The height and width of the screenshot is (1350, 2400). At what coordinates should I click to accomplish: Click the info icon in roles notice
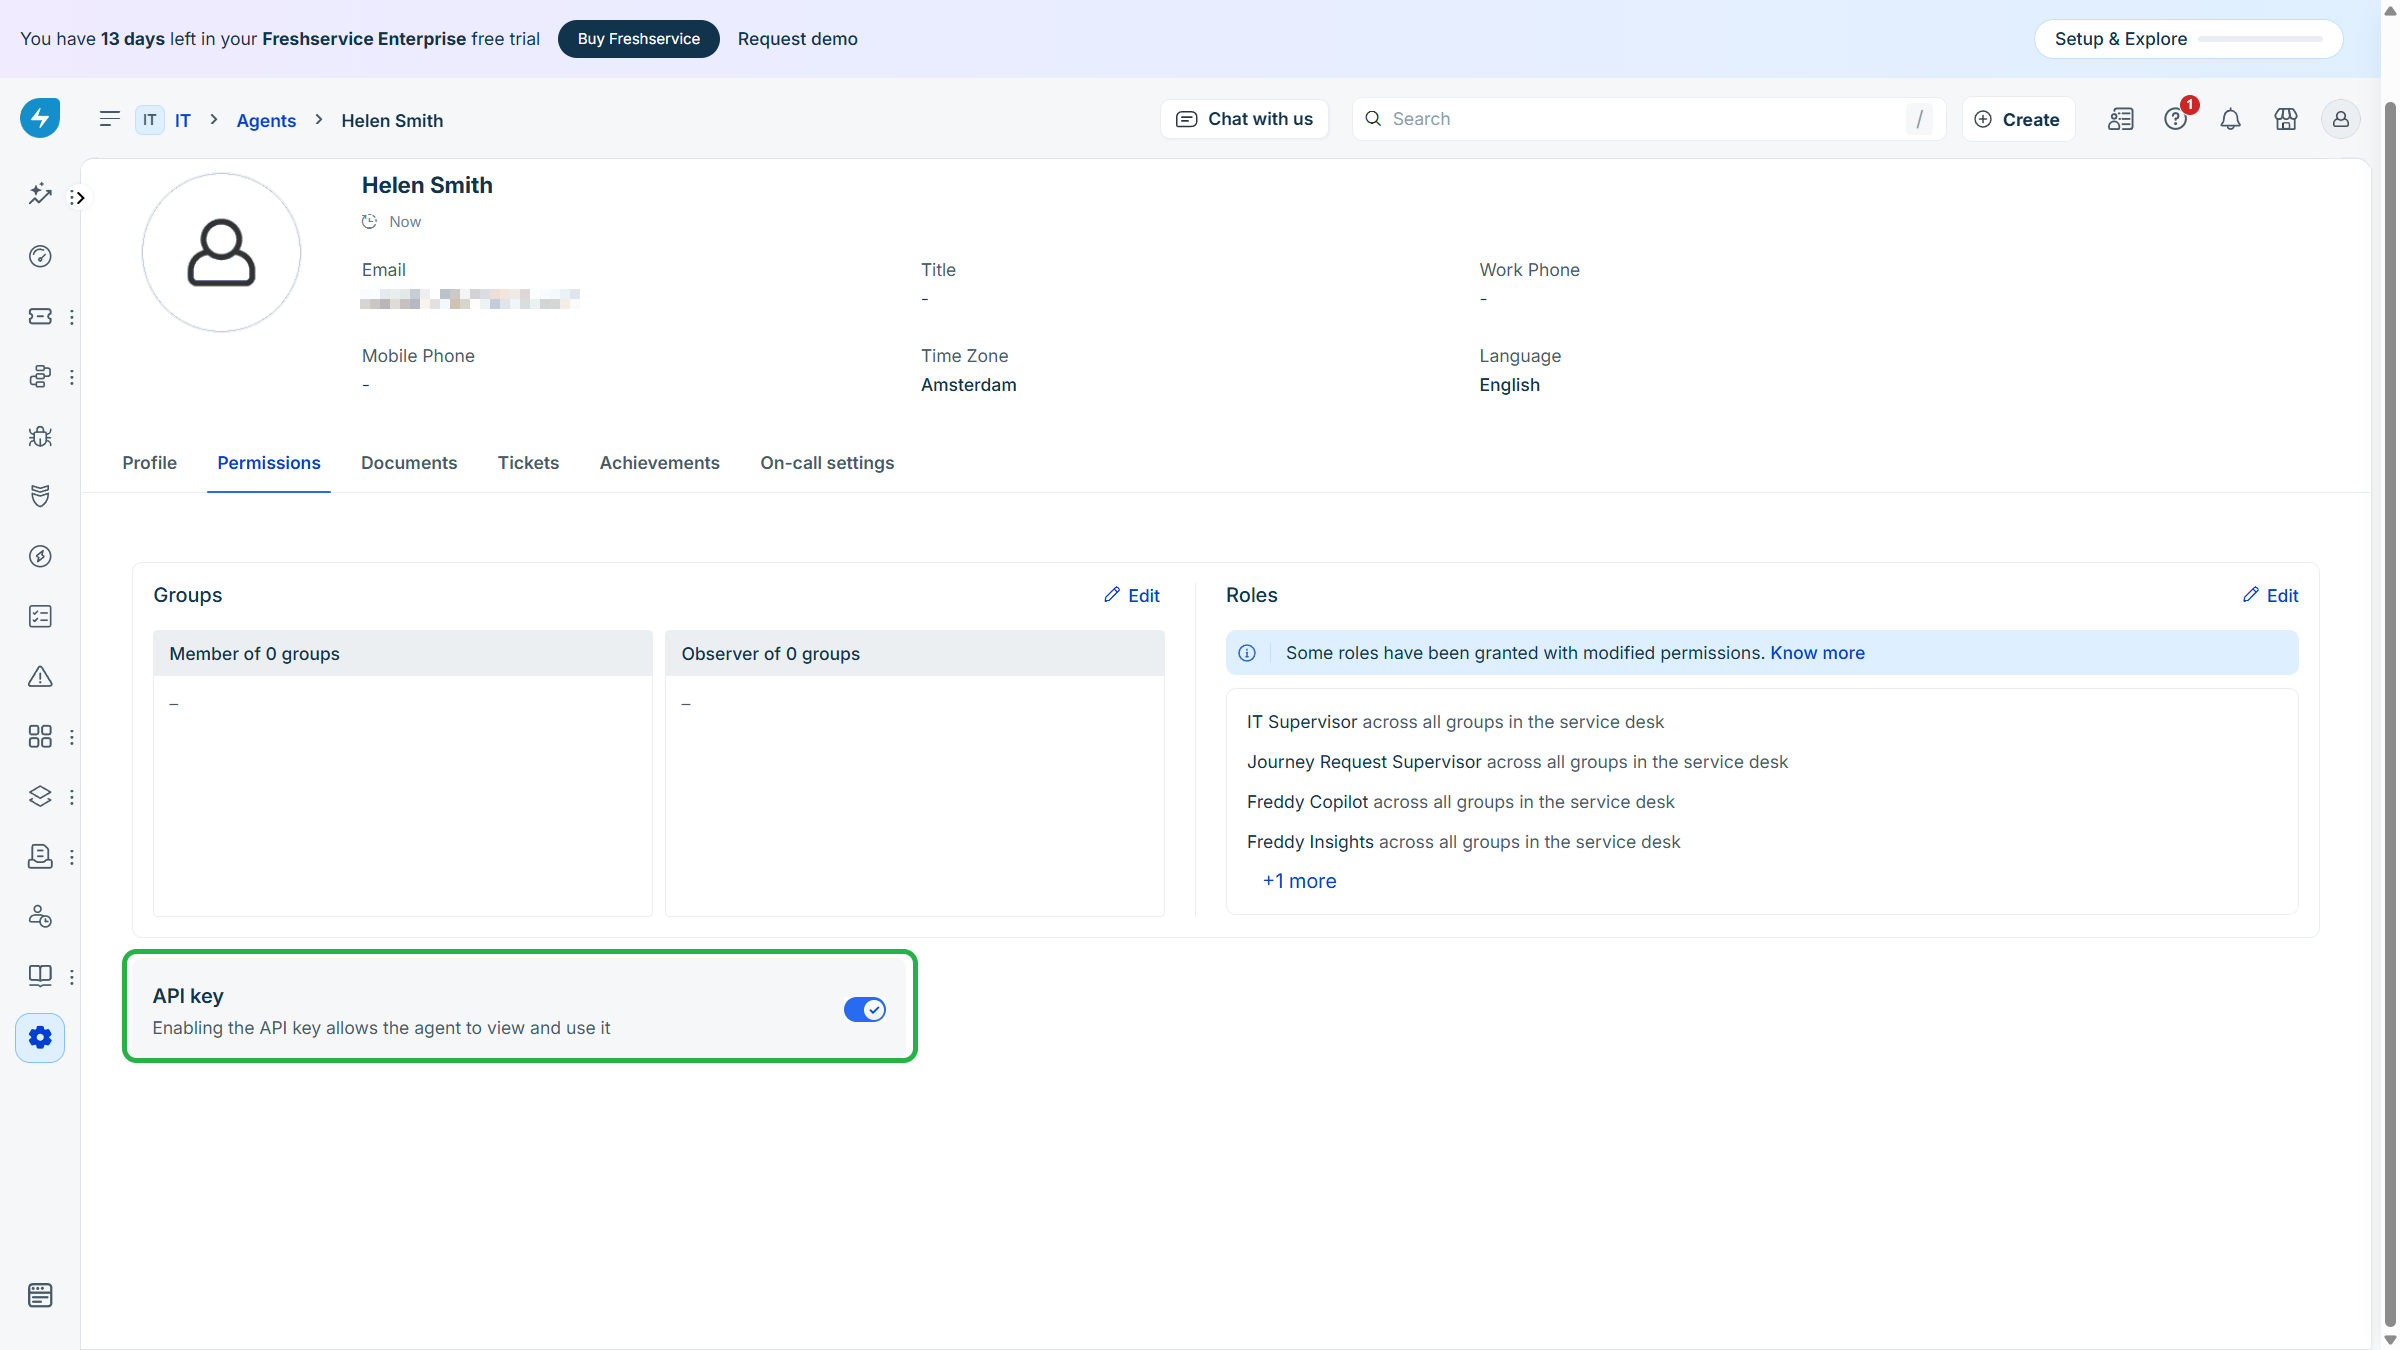tap(1247, 653)
